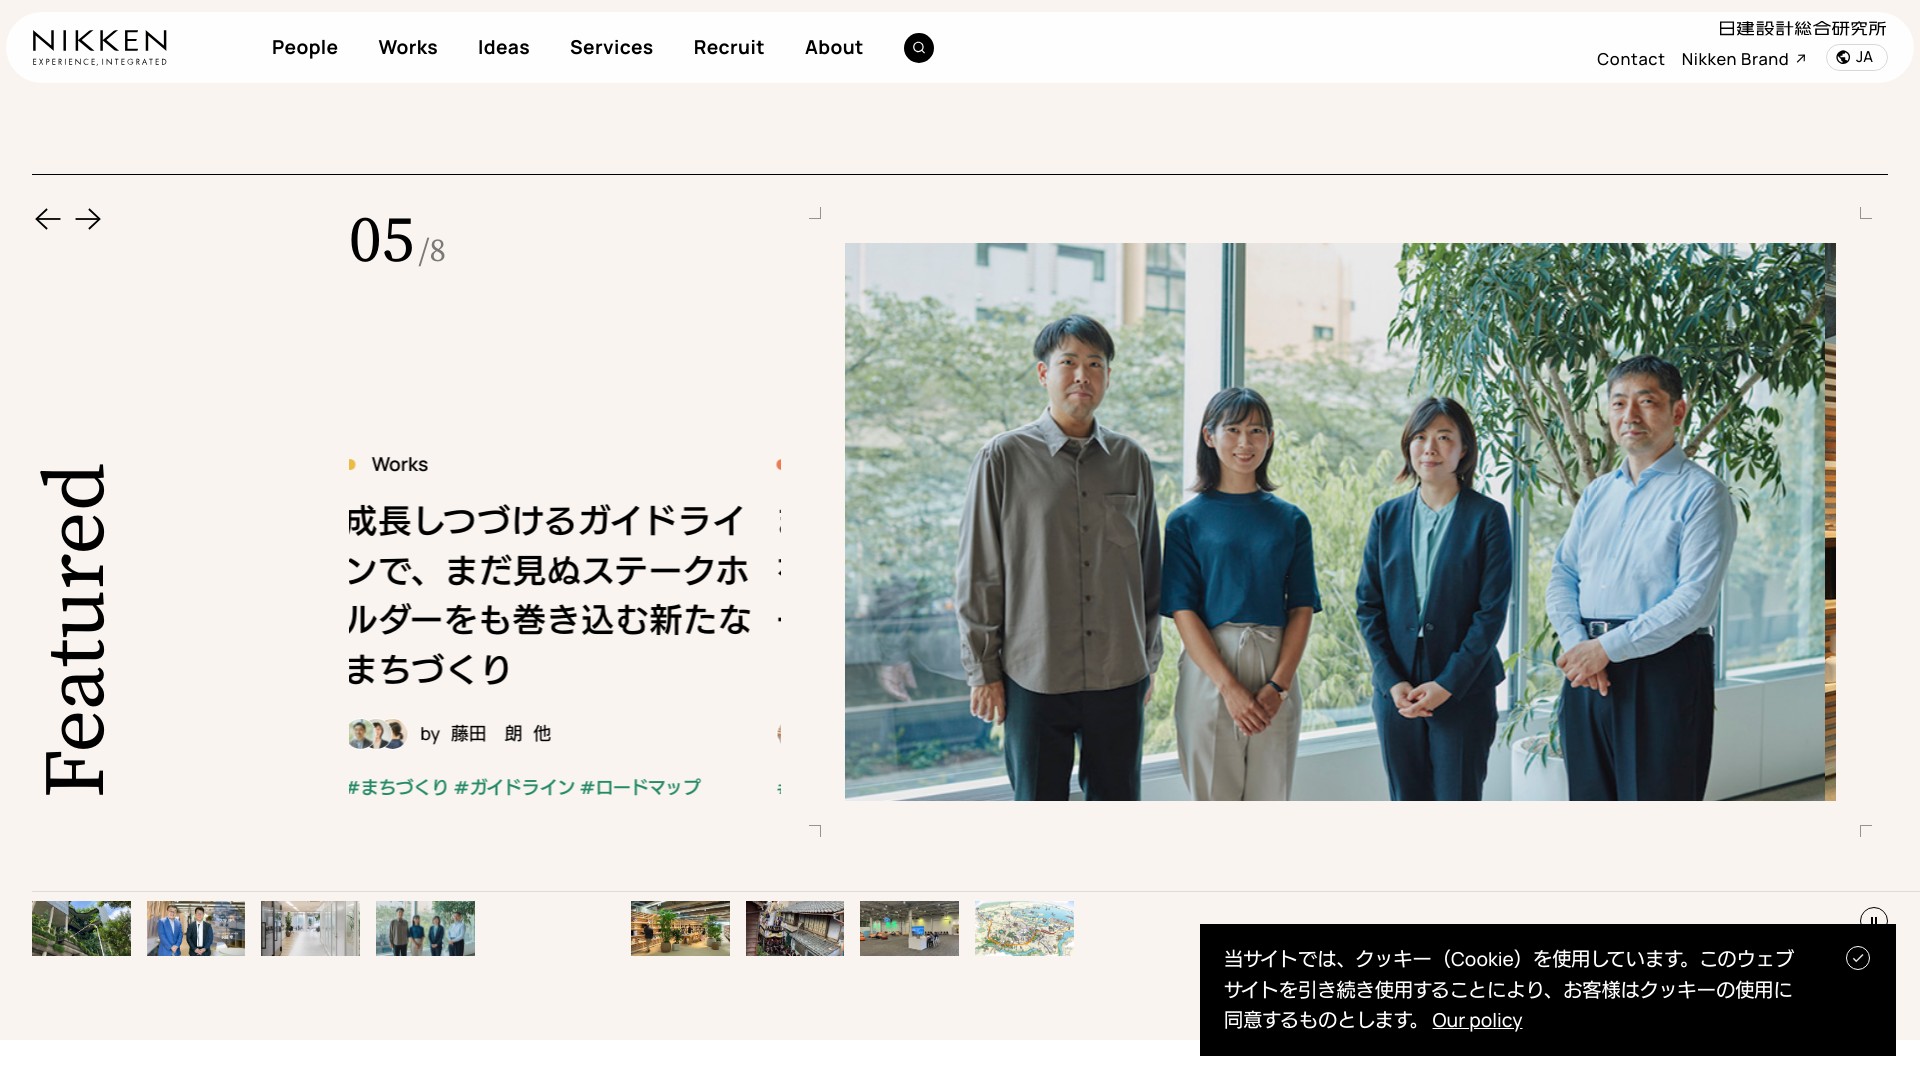Accept cookies with the checkmark icon
Viewport: 1920px width, 1080px height.
(1857, 958)
